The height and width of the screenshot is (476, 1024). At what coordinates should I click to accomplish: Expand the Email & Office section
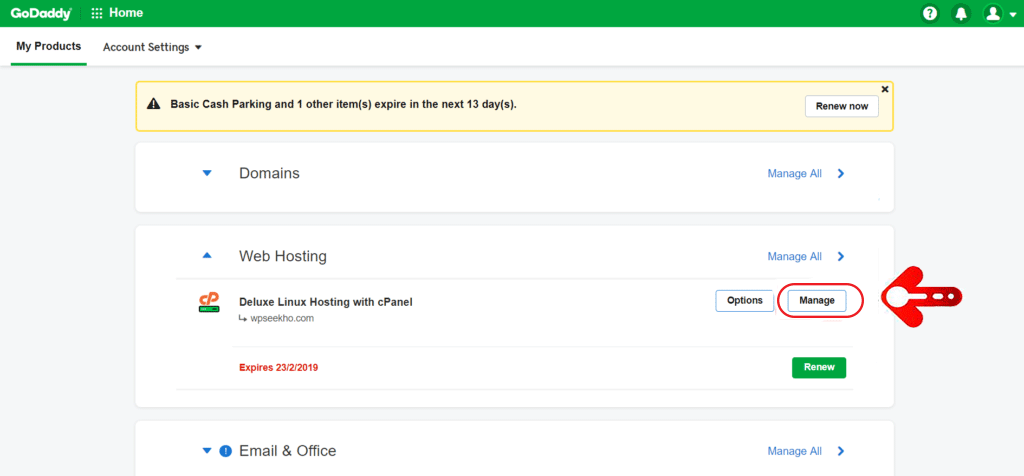coord(207,451)
